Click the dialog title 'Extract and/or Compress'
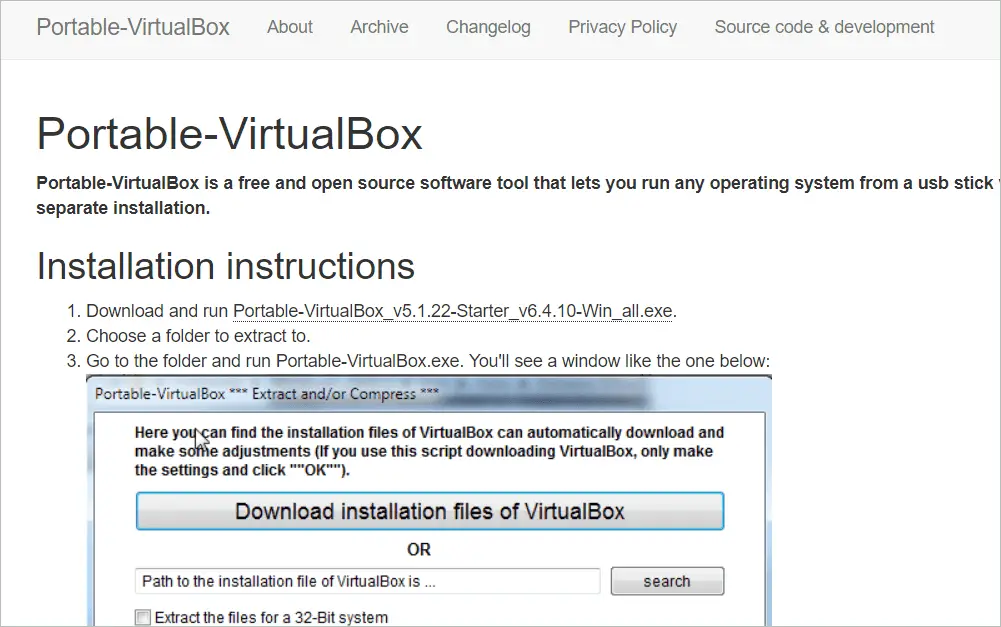This screenshot has height=627, width=1001. (267, 394)
